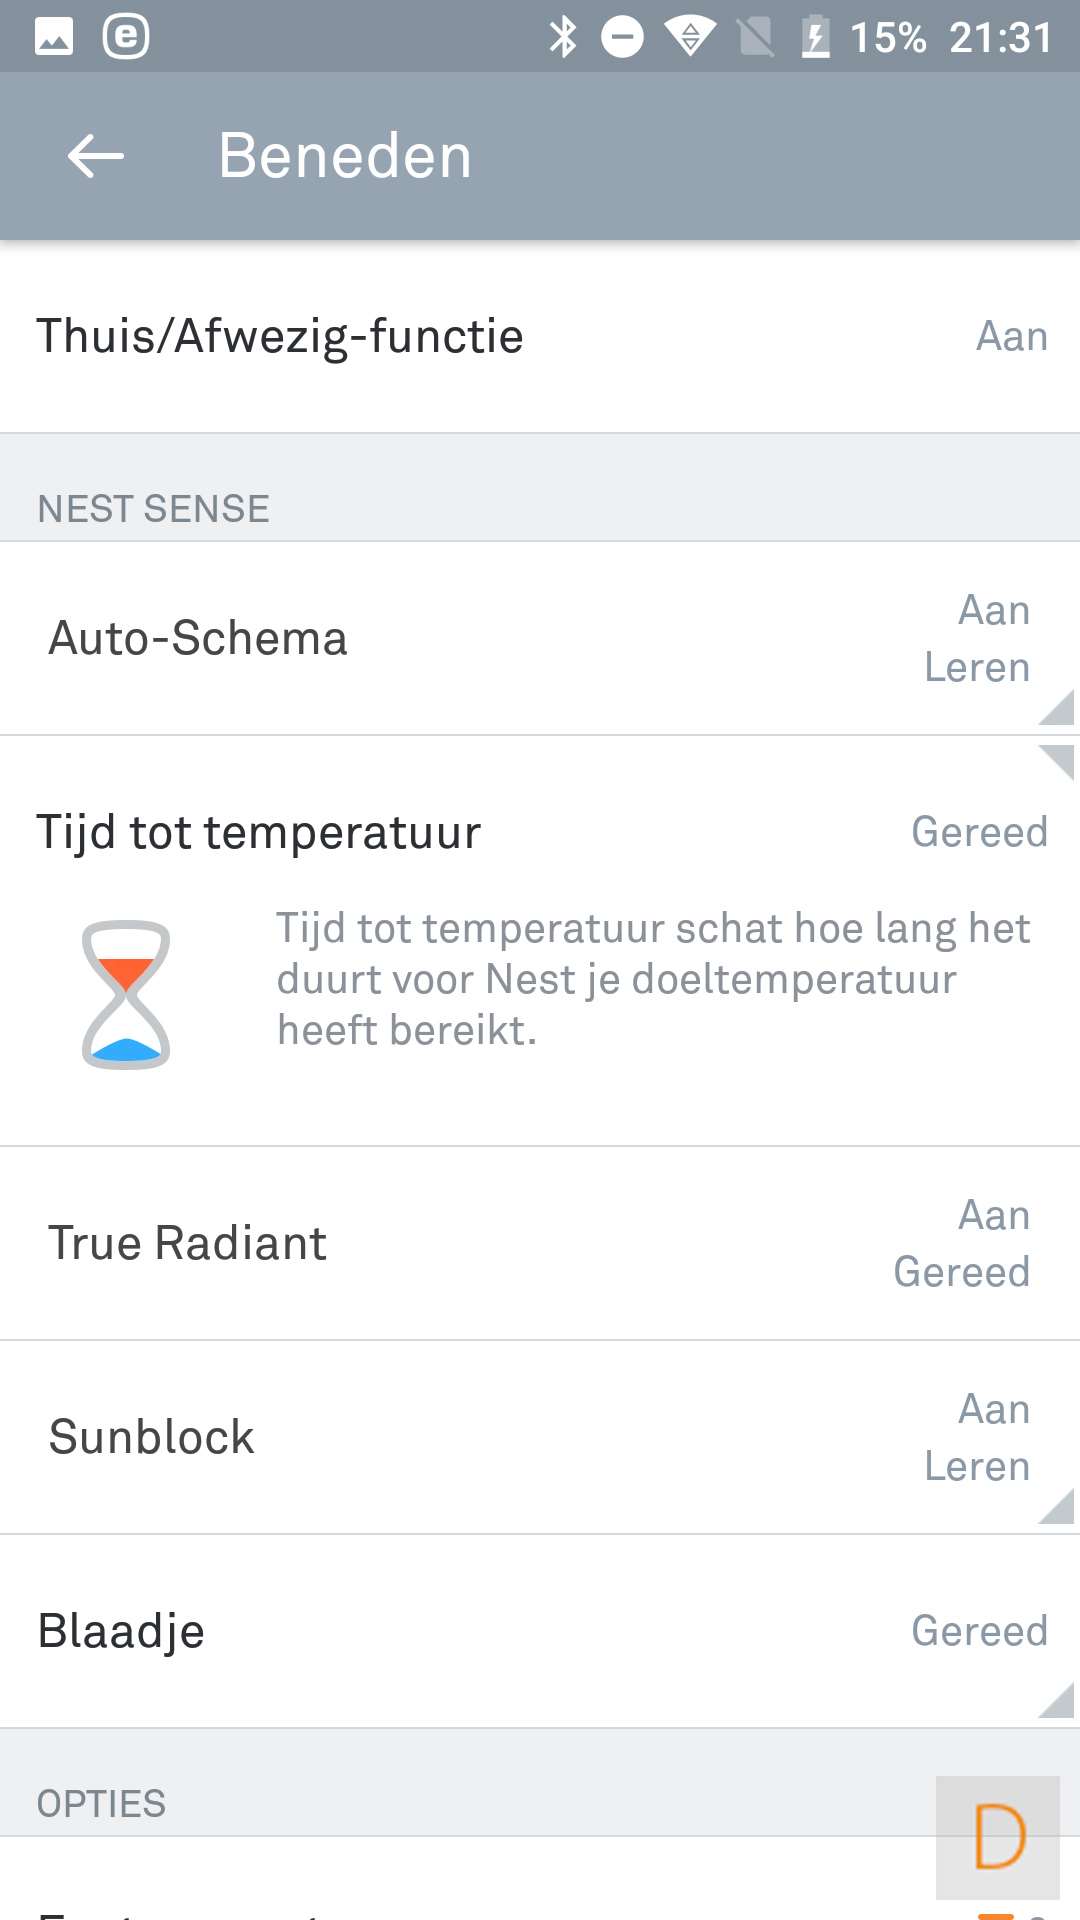Tap the circled e notification icon
Viewport: 1080px width, 1920px height.
[126, 38]
